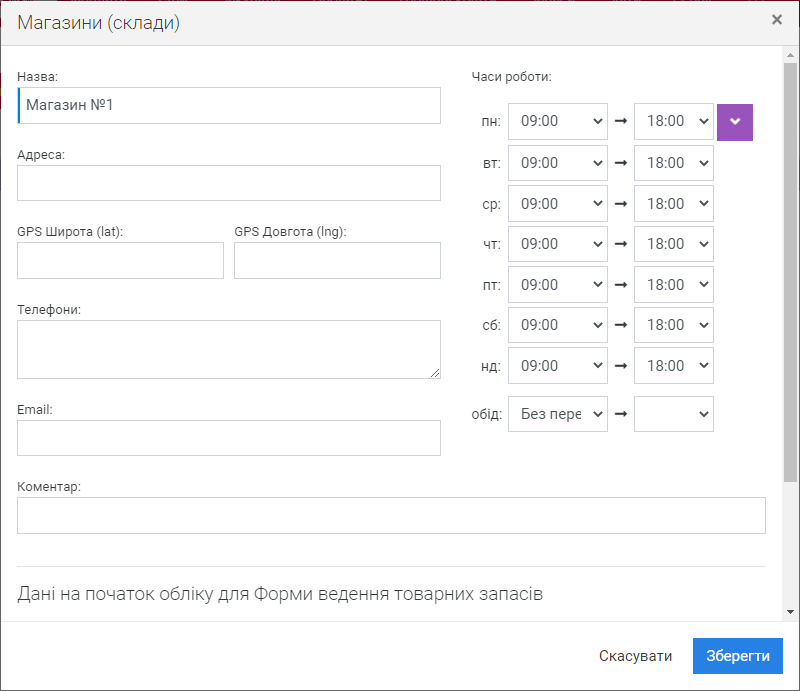Close the Магазини (склади) dialog with X

pyautogui.click(x=777, y=19)
